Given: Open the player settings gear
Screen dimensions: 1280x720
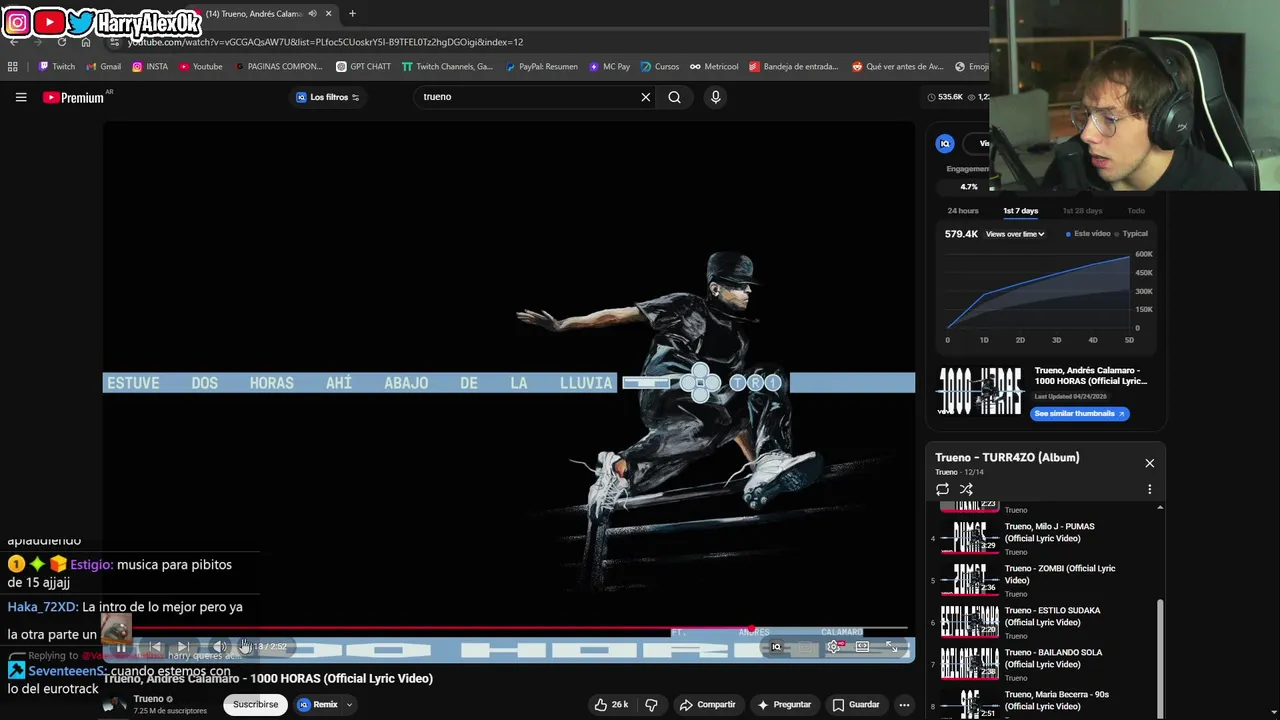Looking at the screenshot, I should click(x=833, y=647).
